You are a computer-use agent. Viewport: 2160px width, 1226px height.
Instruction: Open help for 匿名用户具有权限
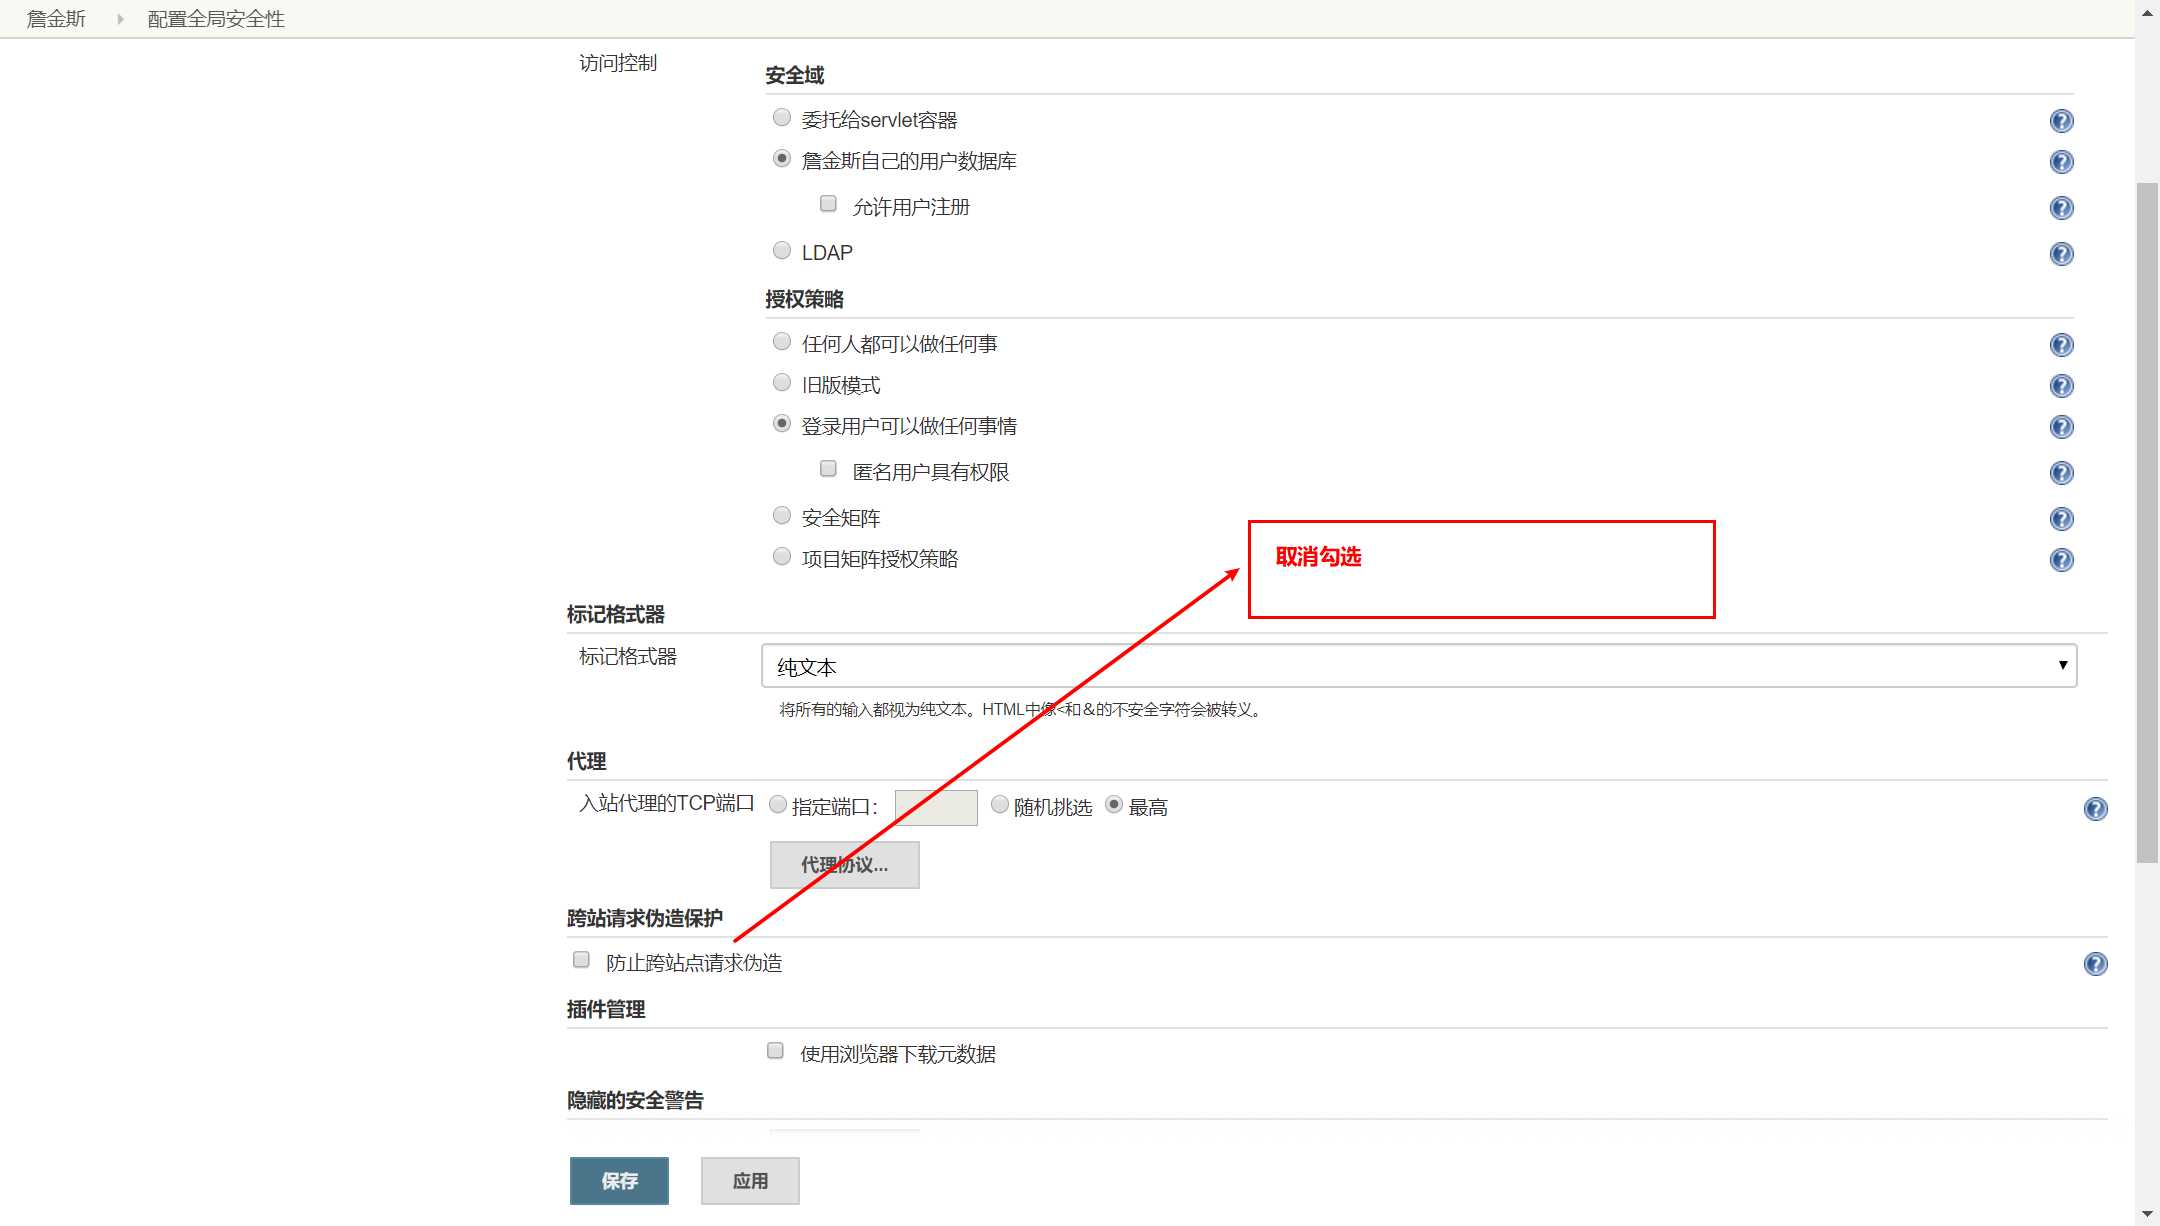click(x=2061, y=473)
